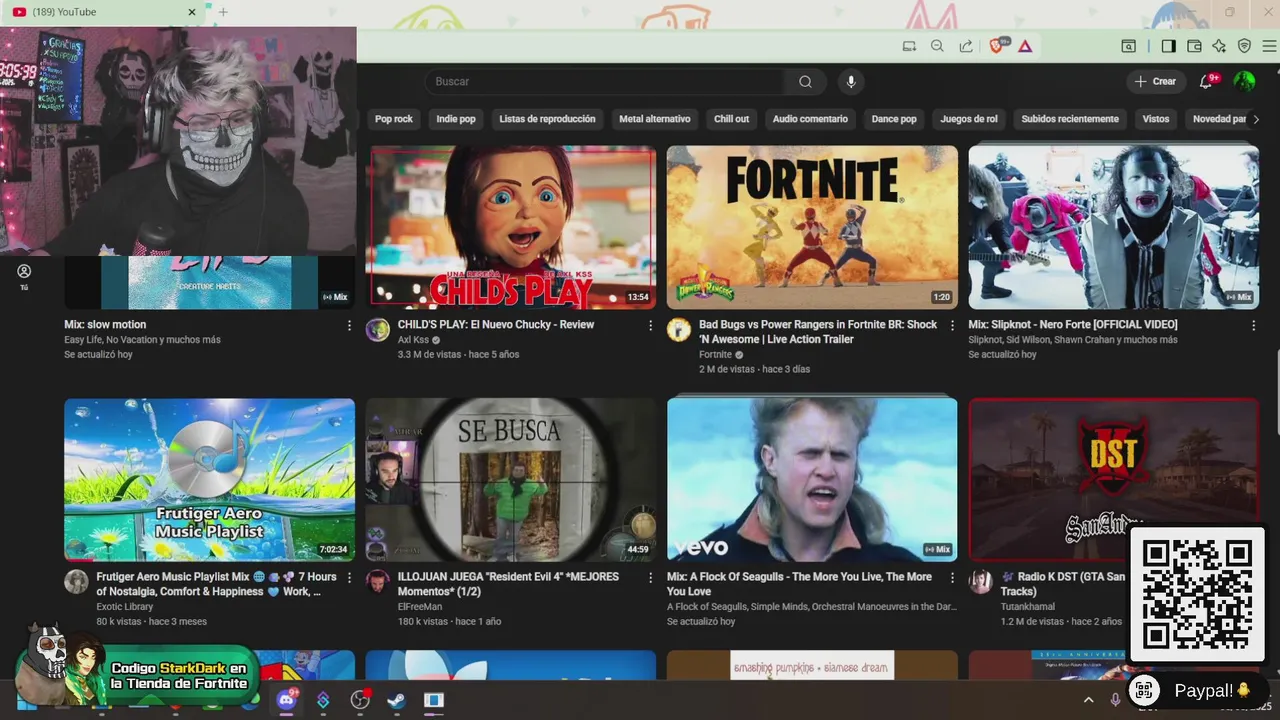1280x720 pixels.
Task: Select the Dance pop chip
Action: (x=894, y=119)
